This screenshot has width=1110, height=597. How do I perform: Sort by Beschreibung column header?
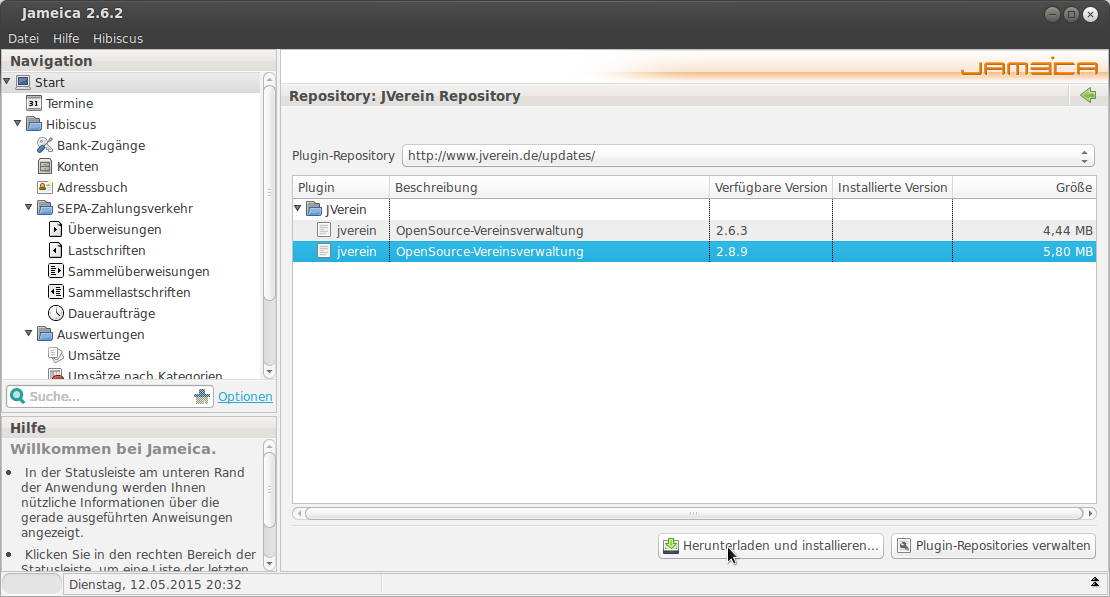(549, 188)
